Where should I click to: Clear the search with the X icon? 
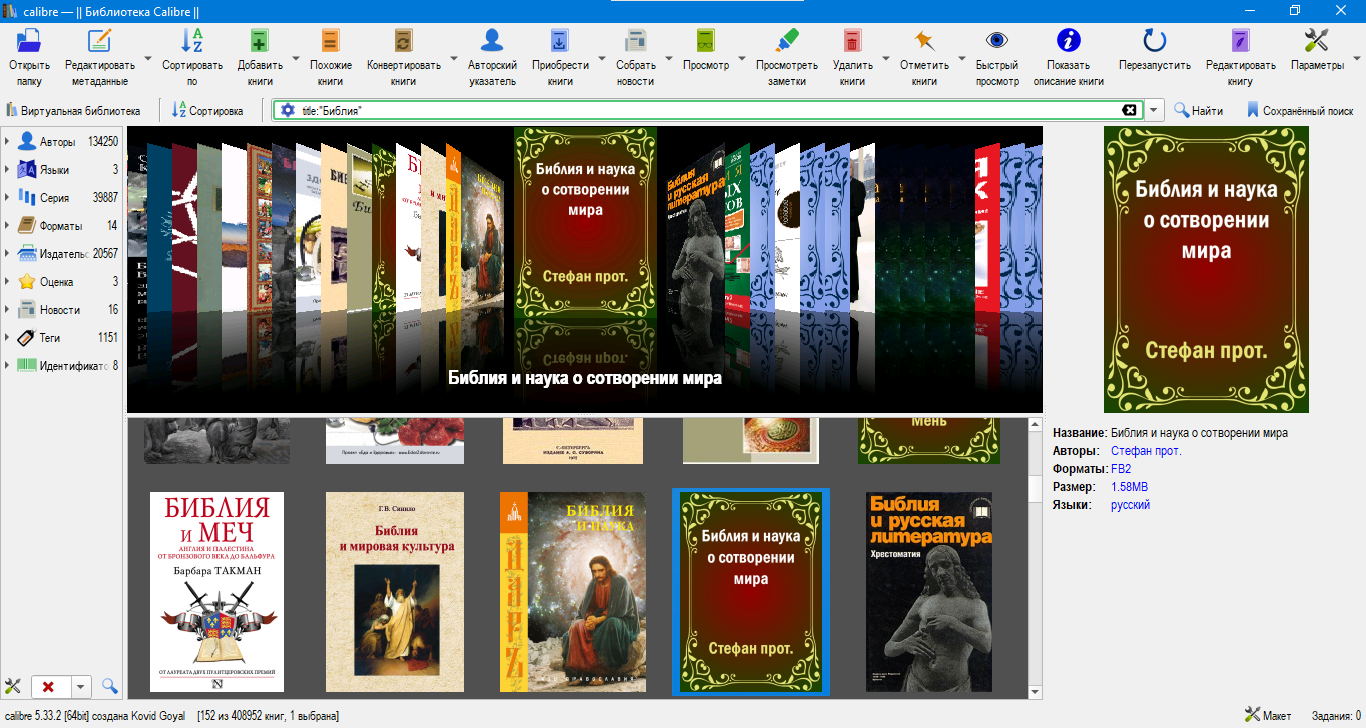1129,110
